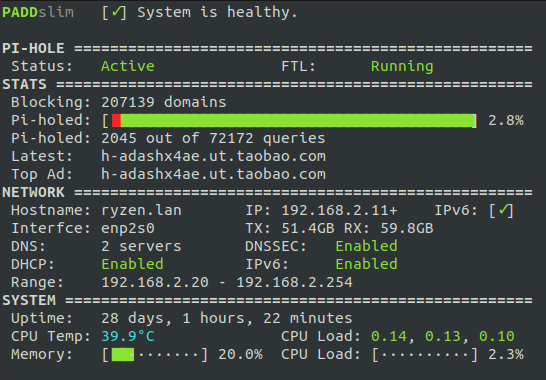Click the system healthy checkmark indicator
The height and width of the screenshot is (380, 546).
tap(115, 13)
